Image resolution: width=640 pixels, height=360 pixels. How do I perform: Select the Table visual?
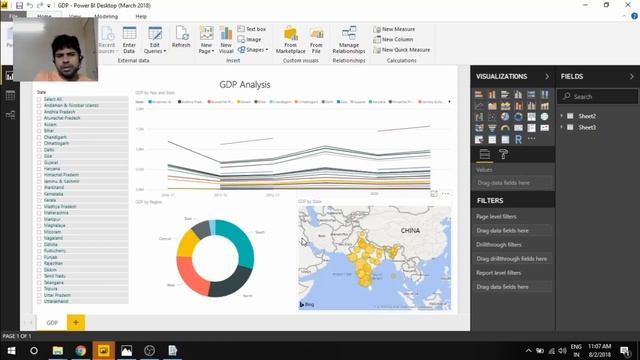(x=492, y=140)
